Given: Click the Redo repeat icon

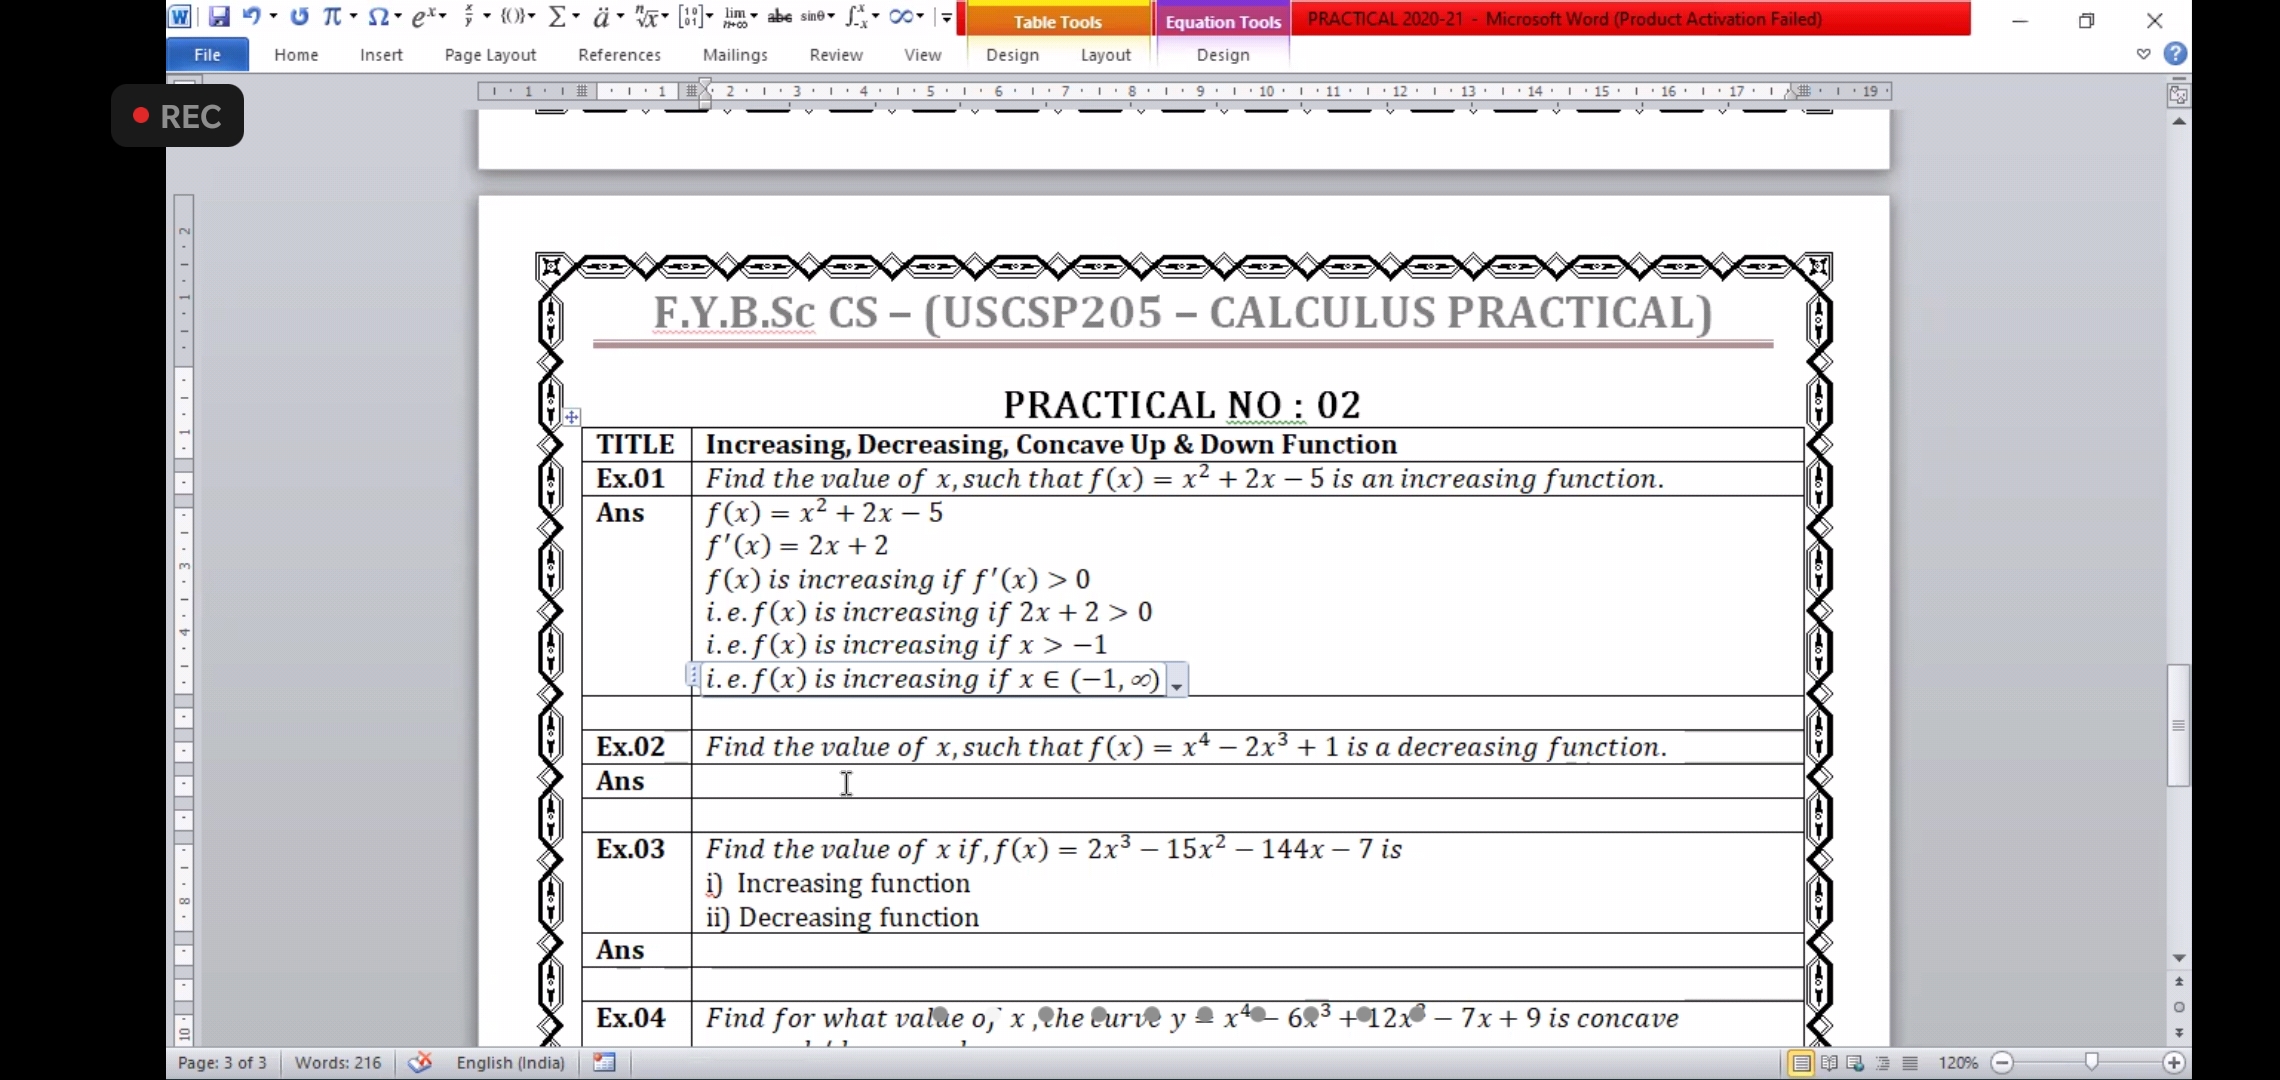Looking at the screenshot, I should [x=299, y=17].
